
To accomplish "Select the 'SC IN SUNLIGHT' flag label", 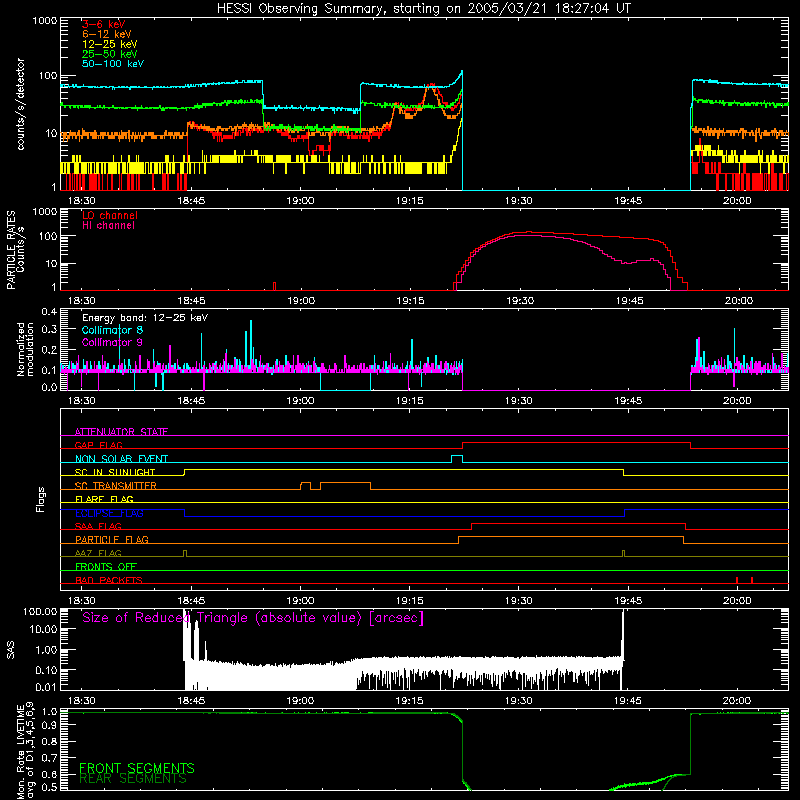I will tap(115, 472).
